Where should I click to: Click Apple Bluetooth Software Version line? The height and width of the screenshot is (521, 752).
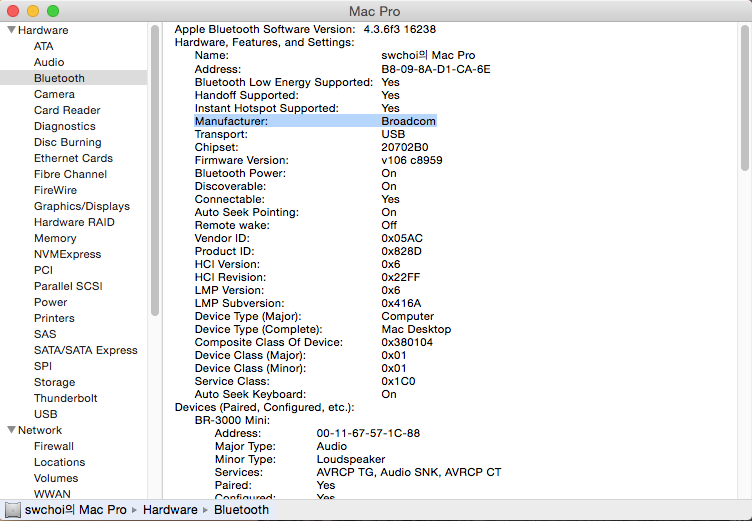coord(305,29)
